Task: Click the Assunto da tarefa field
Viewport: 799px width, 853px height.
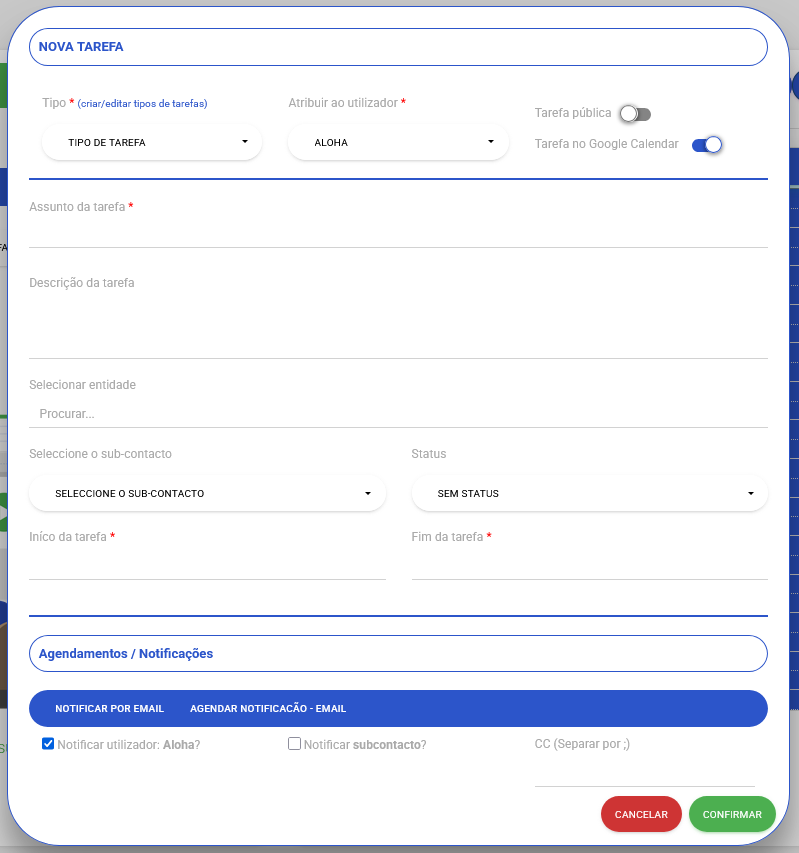Action: tap(398, 233)
